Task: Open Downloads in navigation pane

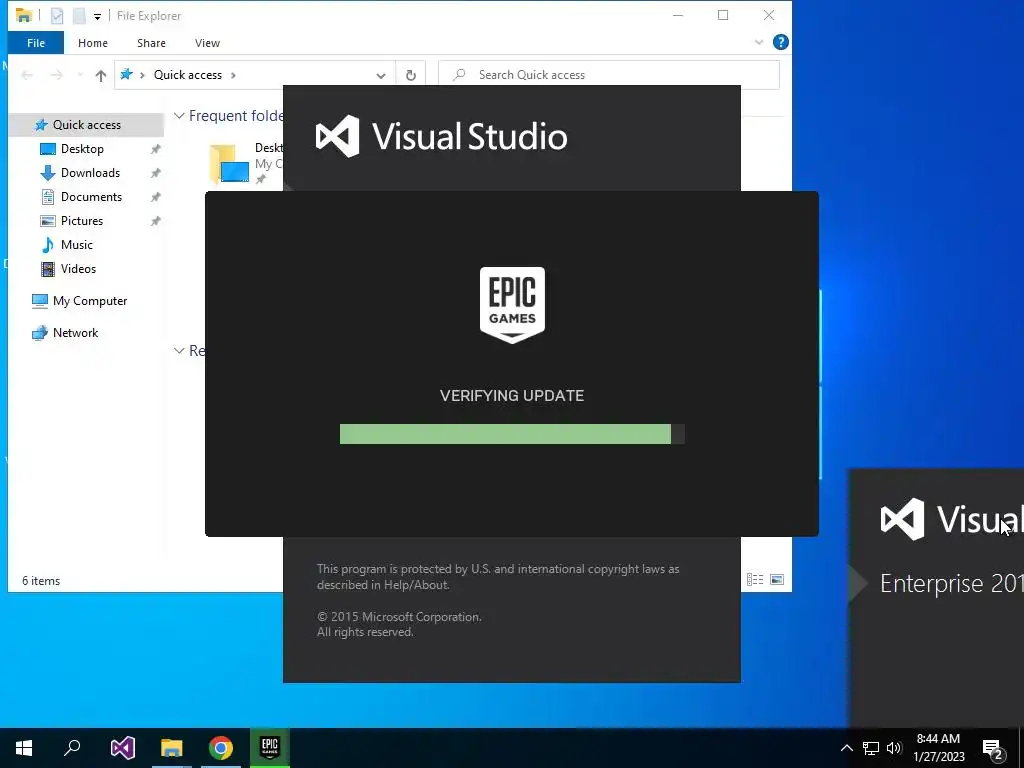Action: coord(90,173)
